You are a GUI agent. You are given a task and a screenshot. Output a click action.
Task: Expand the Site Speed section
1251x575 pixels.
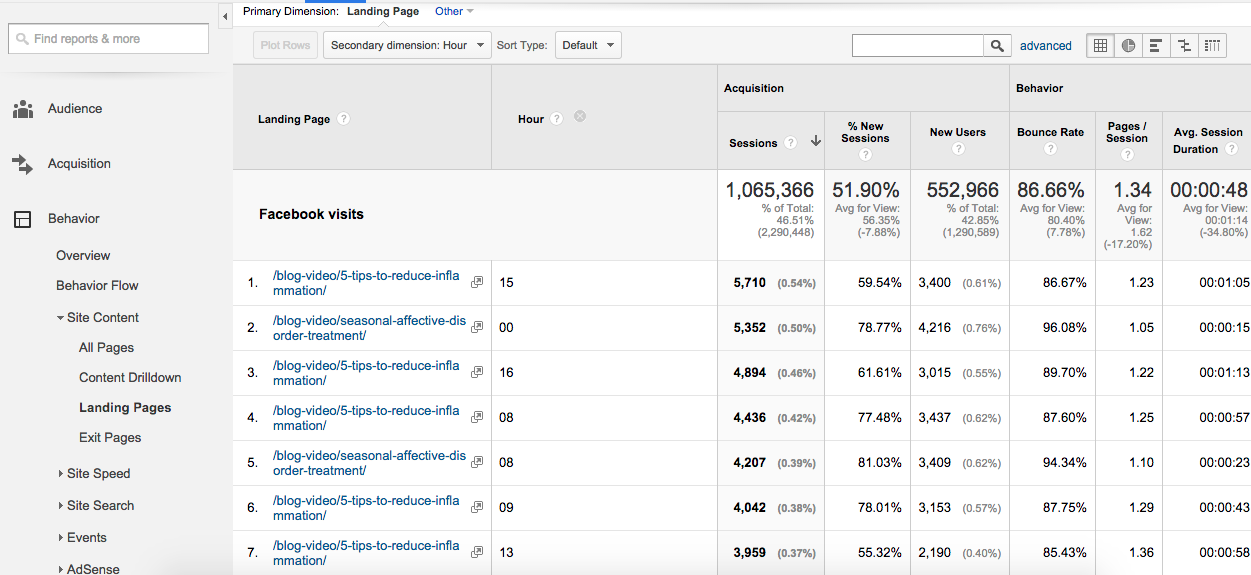(98, 473)
